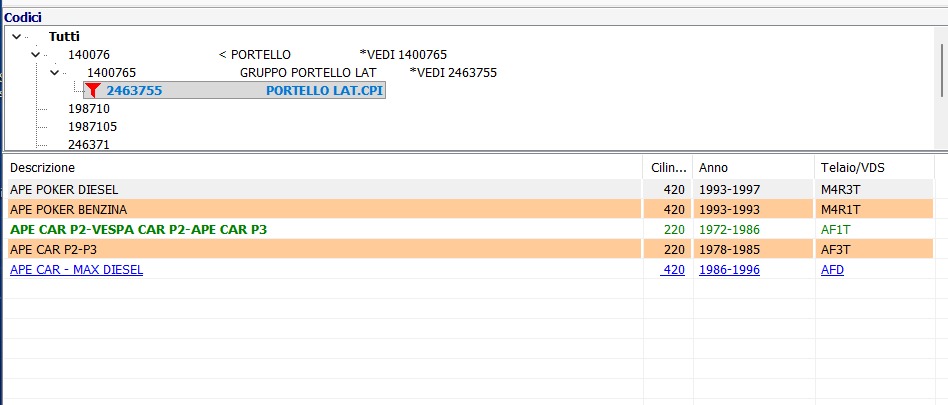Click the AFD frame code link
Image resolution: width=948 pixels, height=405 pixels.
(x=833, y=270)
